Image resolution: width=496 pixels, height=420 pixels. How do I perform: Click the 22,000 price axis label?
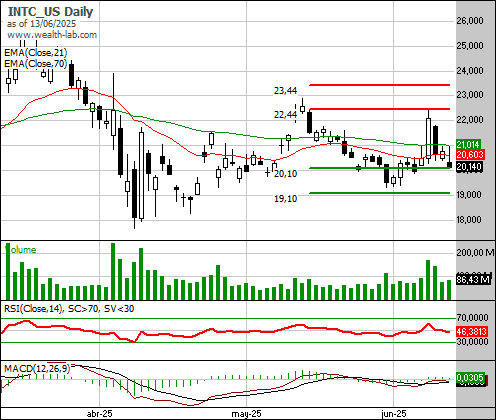tap(470, 120)
